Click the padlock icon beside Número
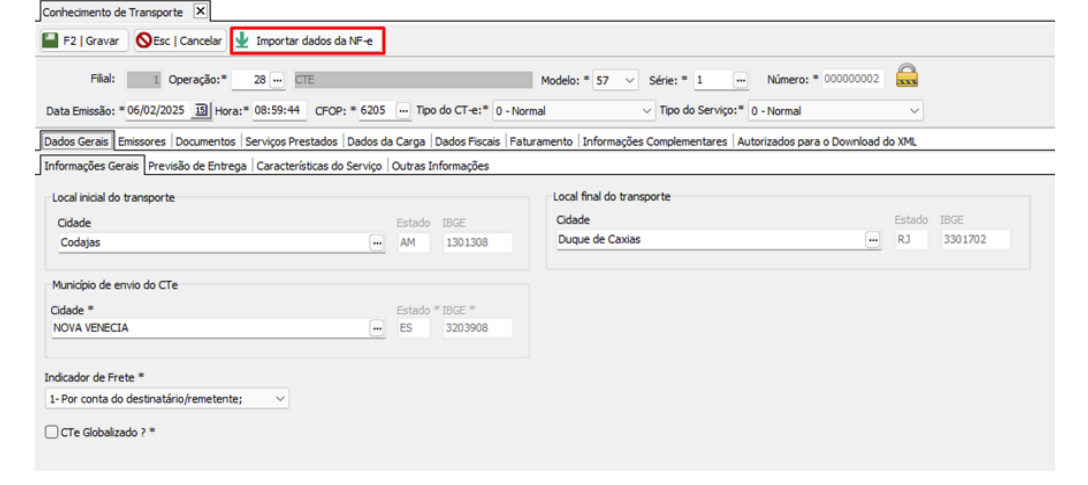Viewport: 1088px width, 485px height. pos(907,77)
